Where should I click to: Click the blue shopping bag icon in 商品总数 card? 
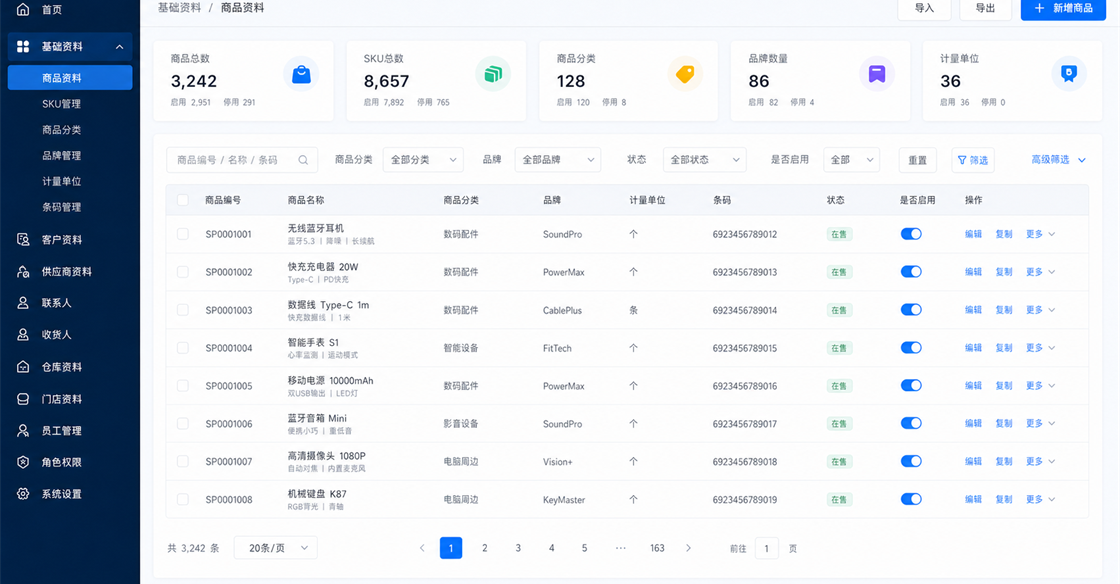(x=301, y=74)
